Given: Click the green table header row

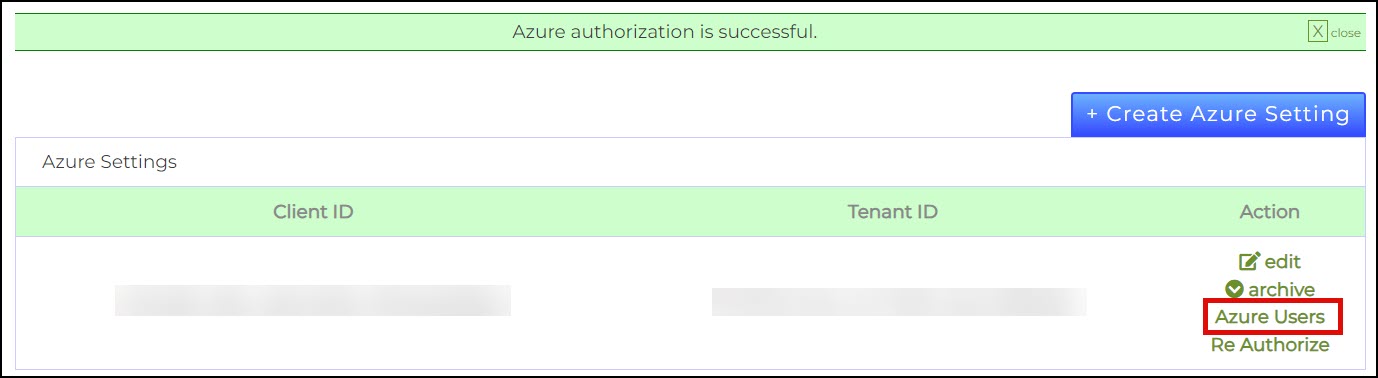Looking at the screenshot, I should (690, 212).
